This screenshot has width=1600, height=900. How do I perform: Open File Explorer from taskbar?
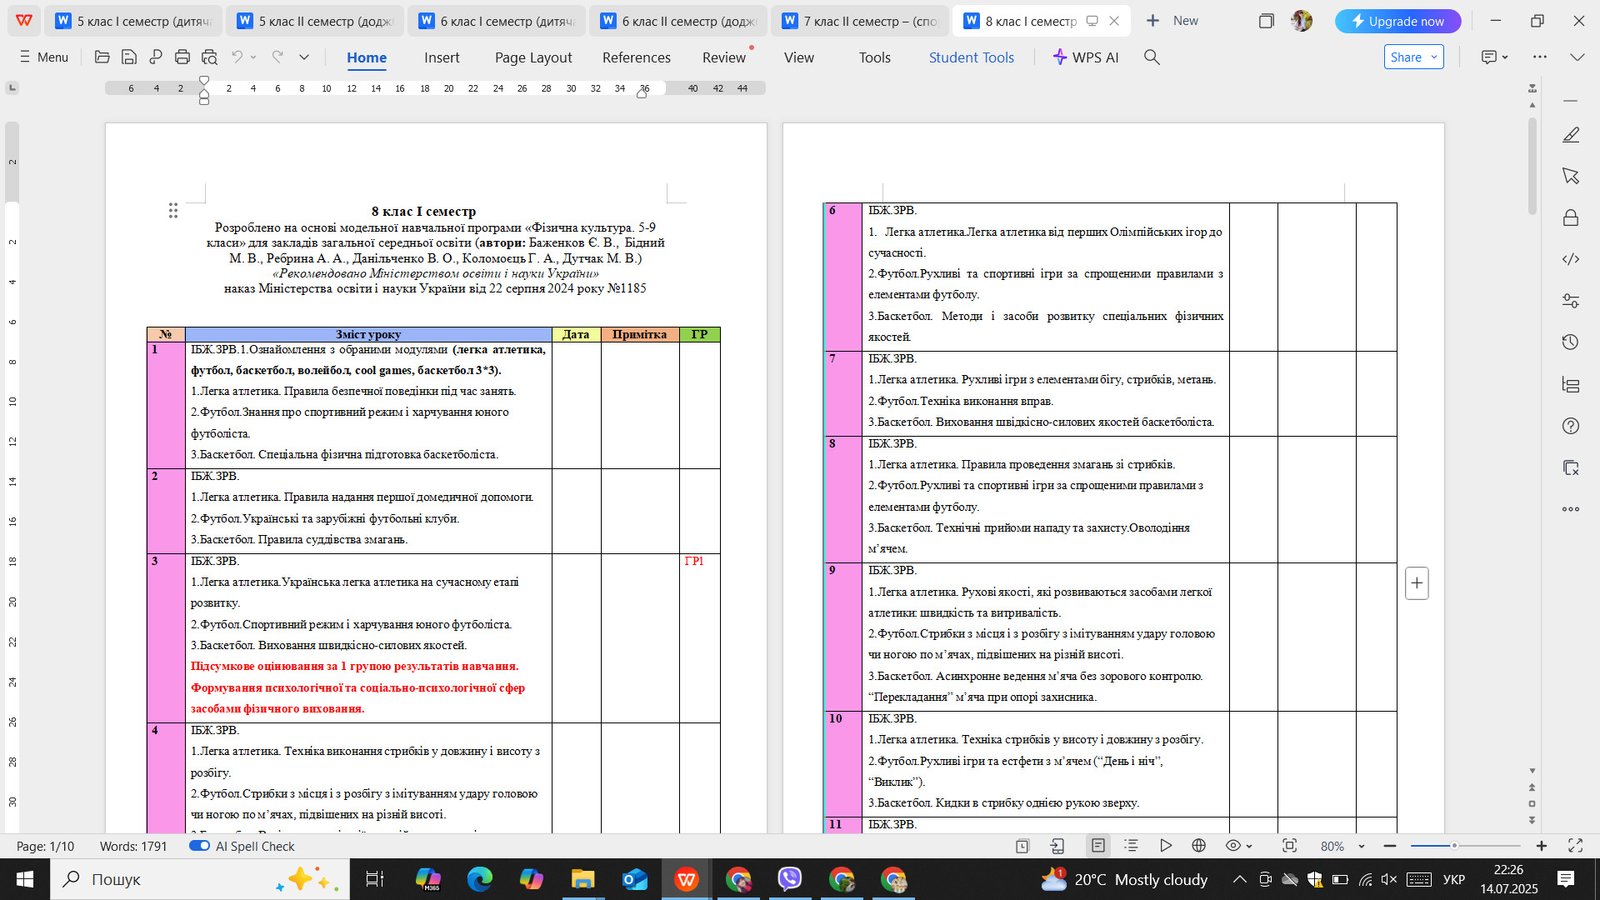tap(583, 879)
